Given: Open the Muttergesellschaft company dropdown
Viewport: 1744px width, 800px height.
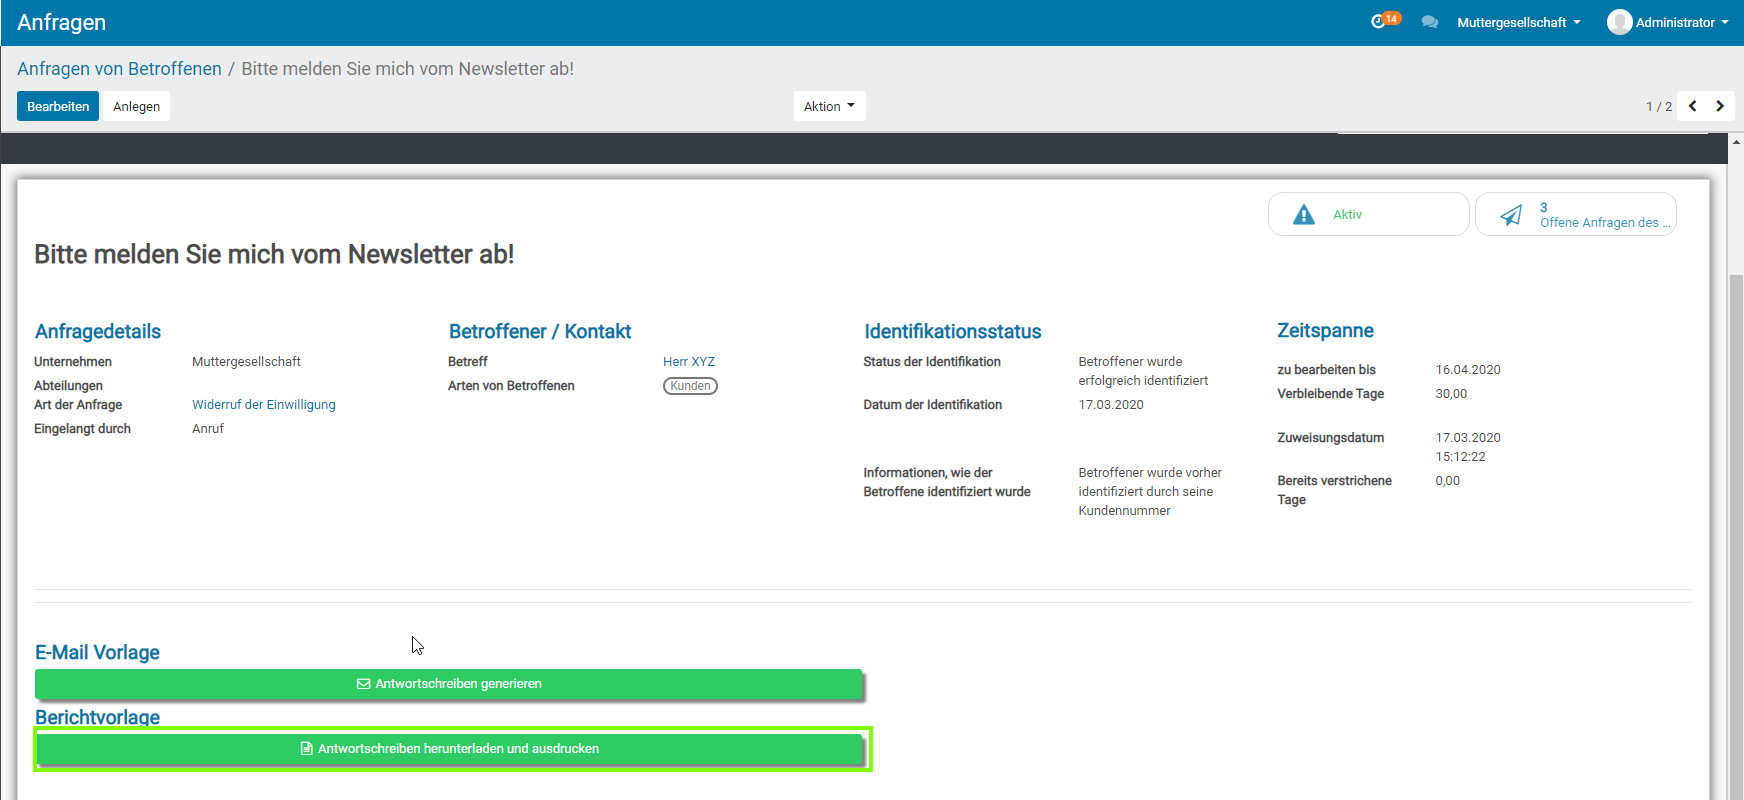Looking at the screenshot, I should tap(1518, 22).
